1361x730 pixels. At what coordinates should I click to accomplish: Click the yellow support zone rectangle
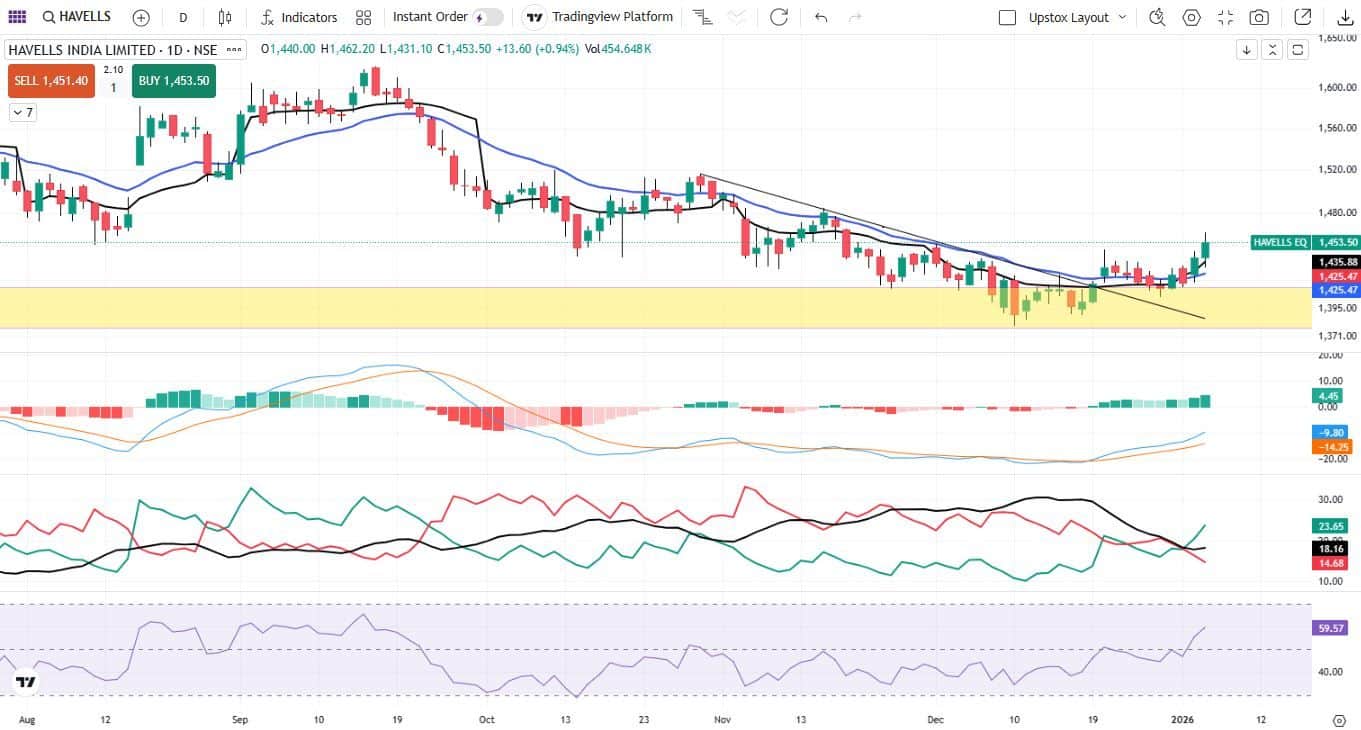point(655,307)
